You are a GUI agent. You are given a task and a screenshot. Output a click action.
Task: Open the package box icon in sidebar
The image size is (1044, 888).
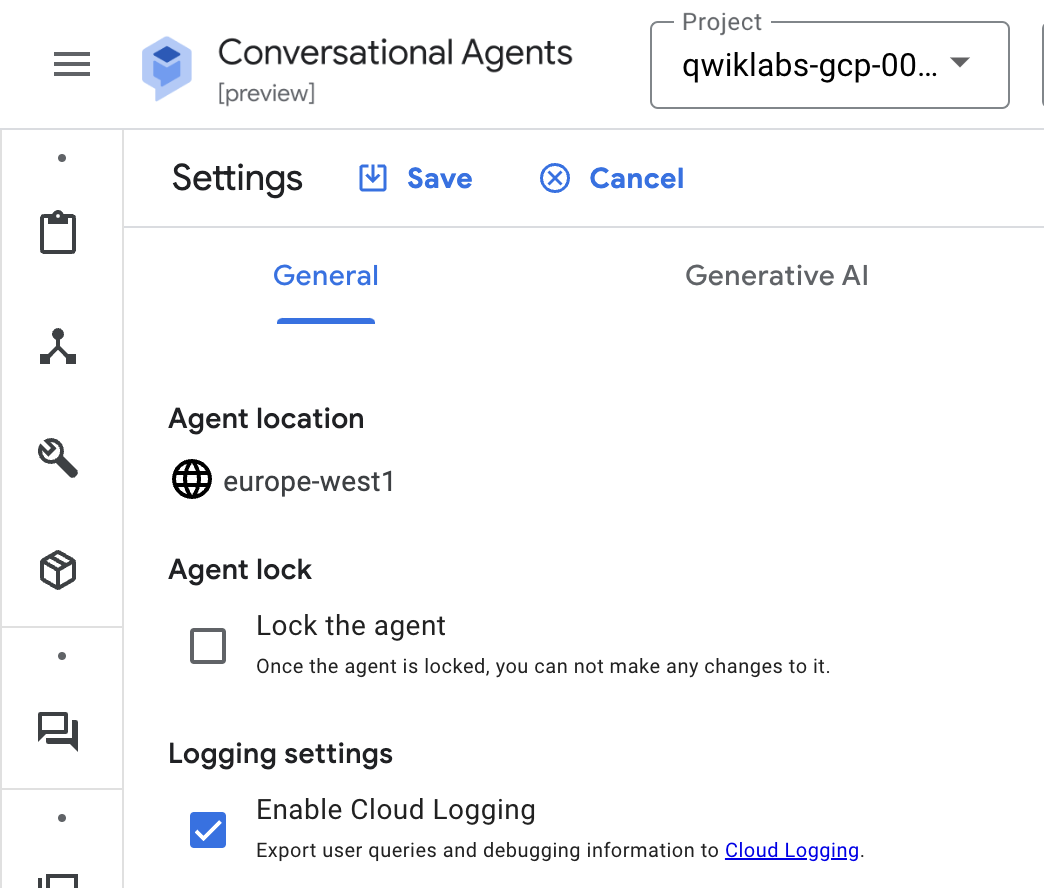(x=58, y=570)
